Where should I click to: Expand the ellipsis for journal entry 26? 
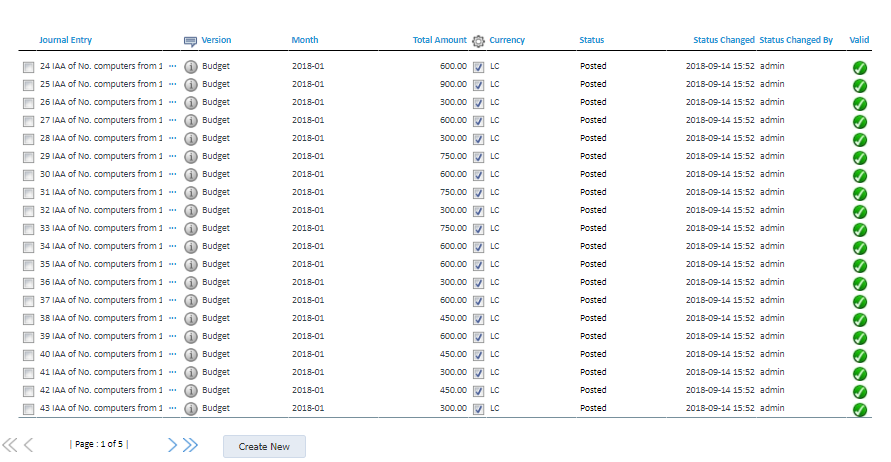[x=172, y=102]
